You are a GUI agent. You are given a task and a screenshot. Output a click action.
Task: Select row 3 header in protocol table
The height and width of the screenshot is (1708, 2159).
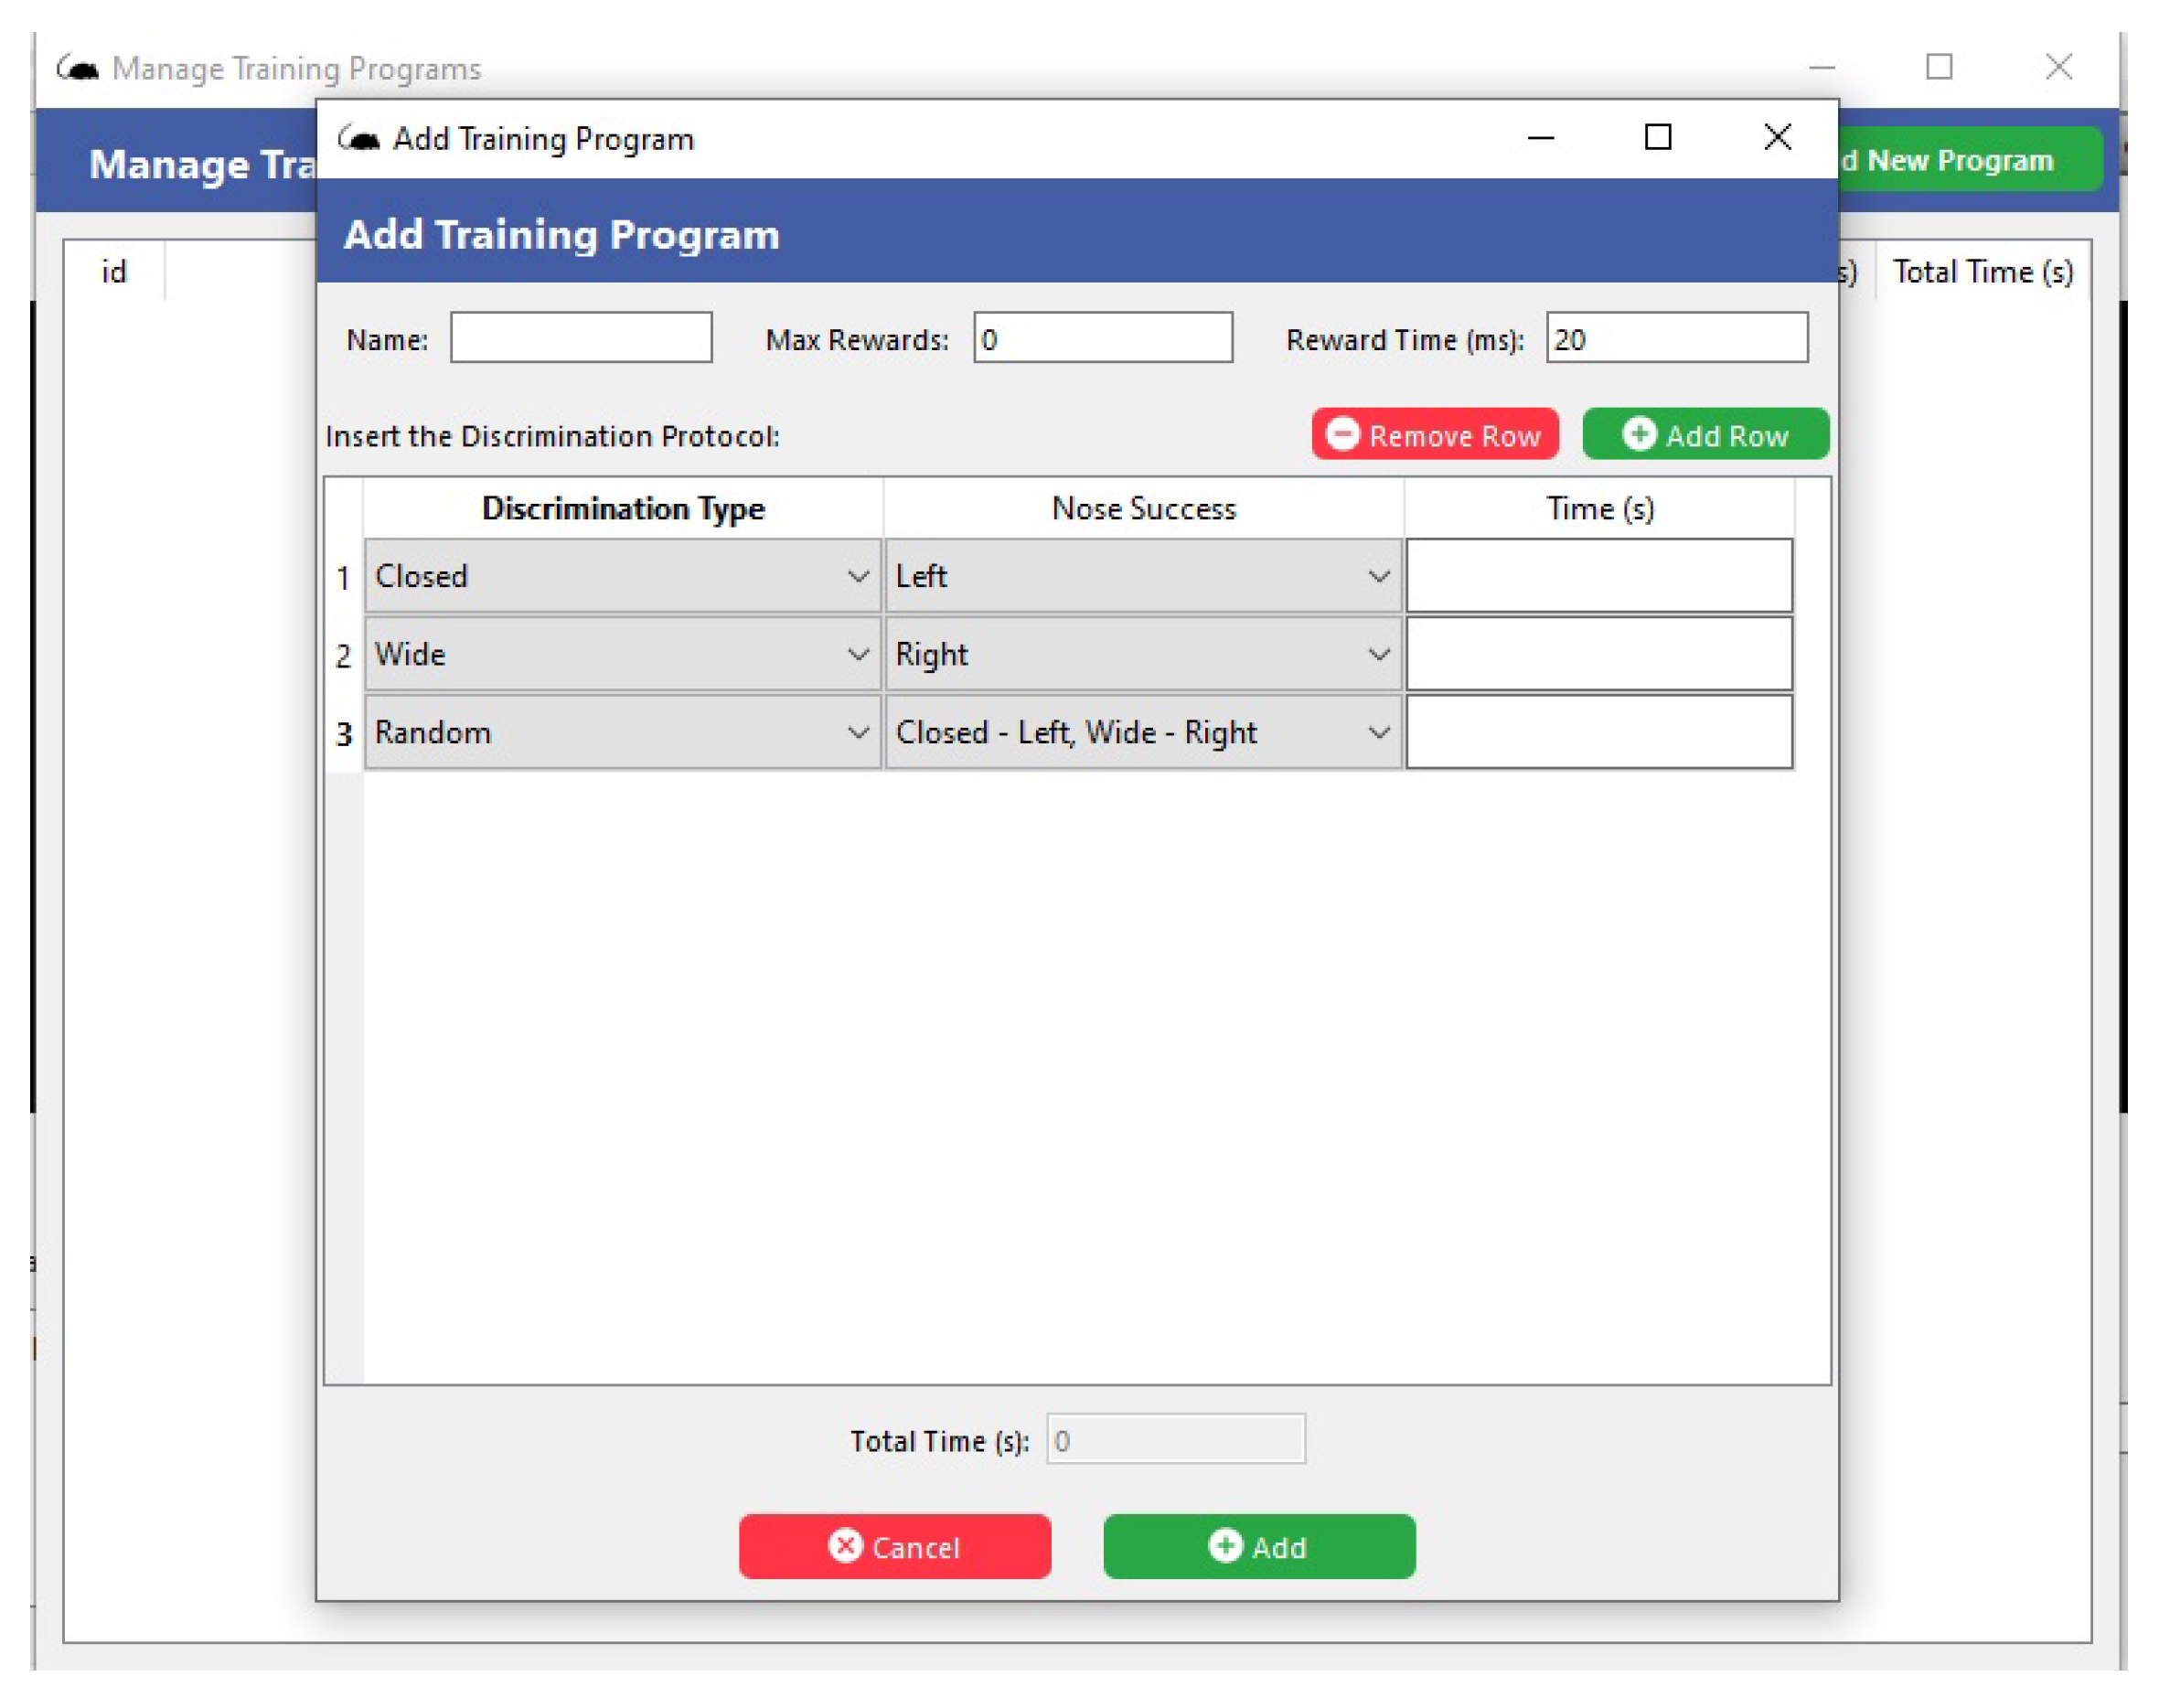(x=344, y=734)
